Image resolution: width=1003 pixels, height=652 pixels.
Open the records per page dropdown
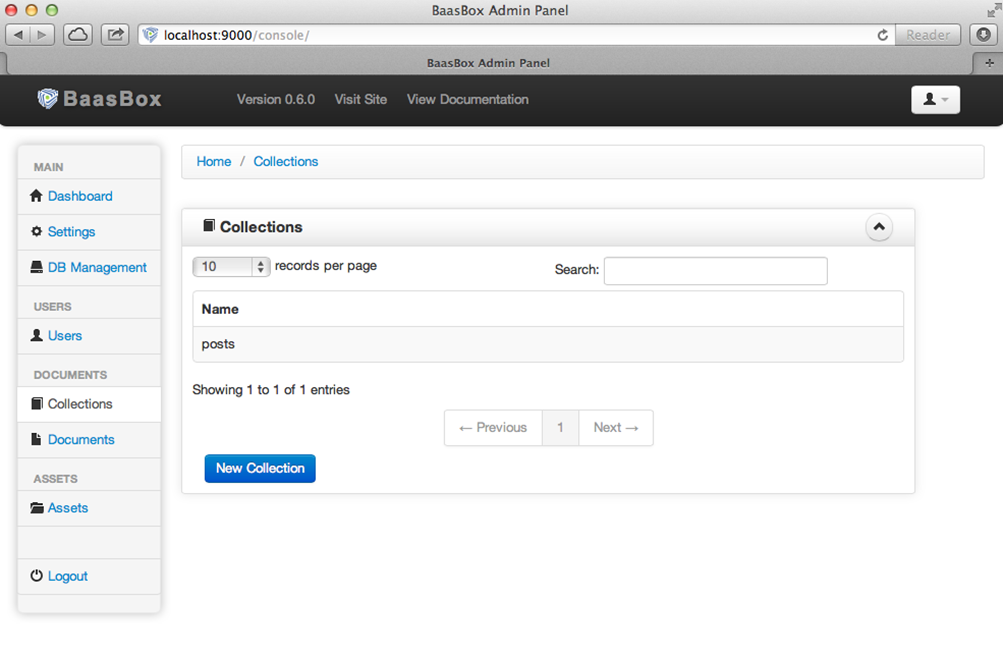coord(231,266)
